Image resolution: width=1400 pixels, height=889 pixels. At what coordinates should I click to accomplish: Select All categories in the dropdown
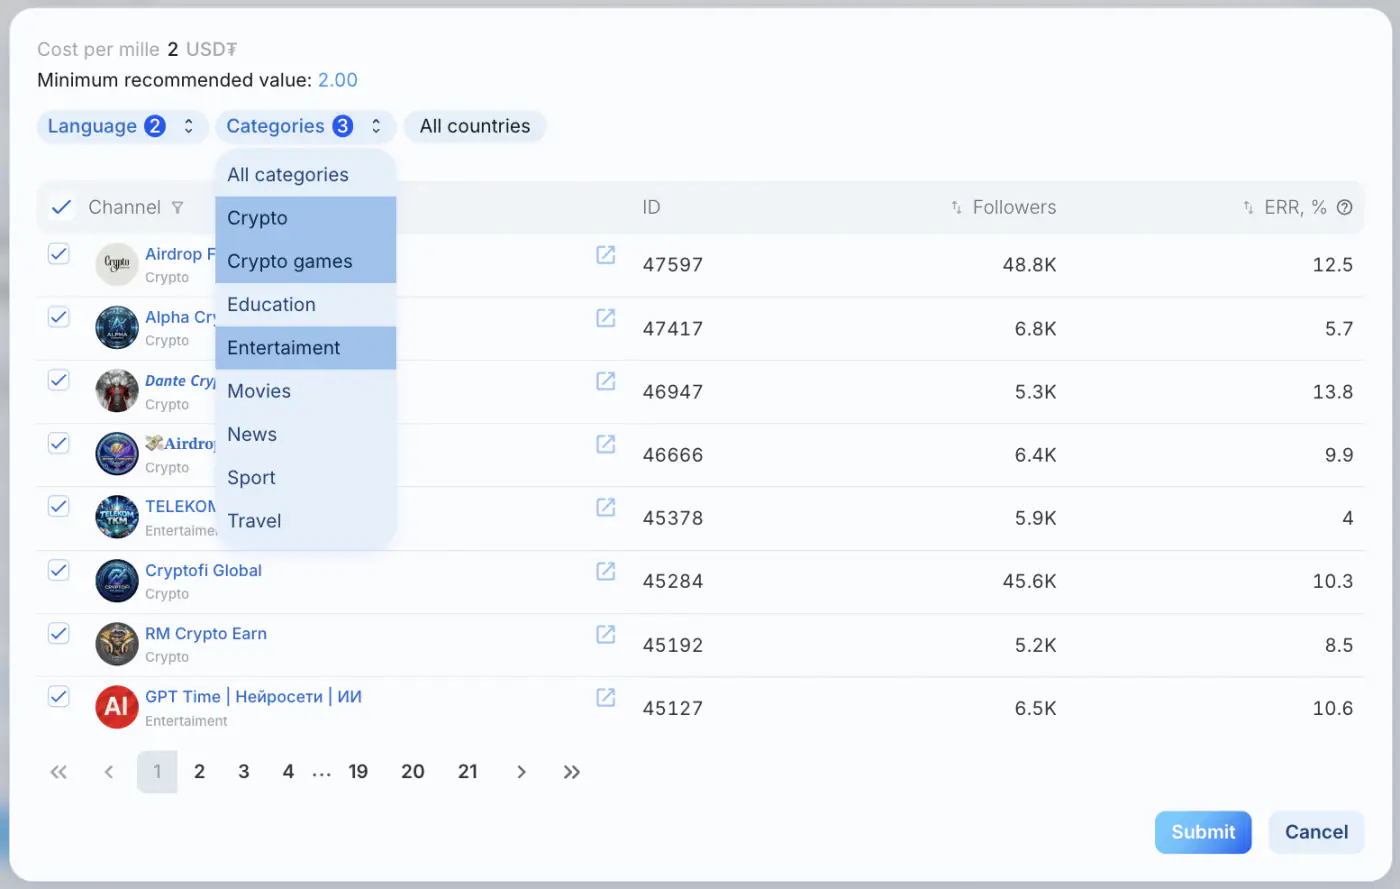pyautogui.click(x=305, y=175)
